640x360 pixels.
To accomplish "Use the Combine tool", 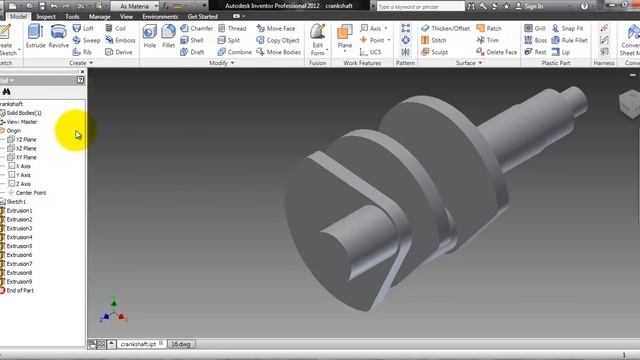I will tap(235, 52).
